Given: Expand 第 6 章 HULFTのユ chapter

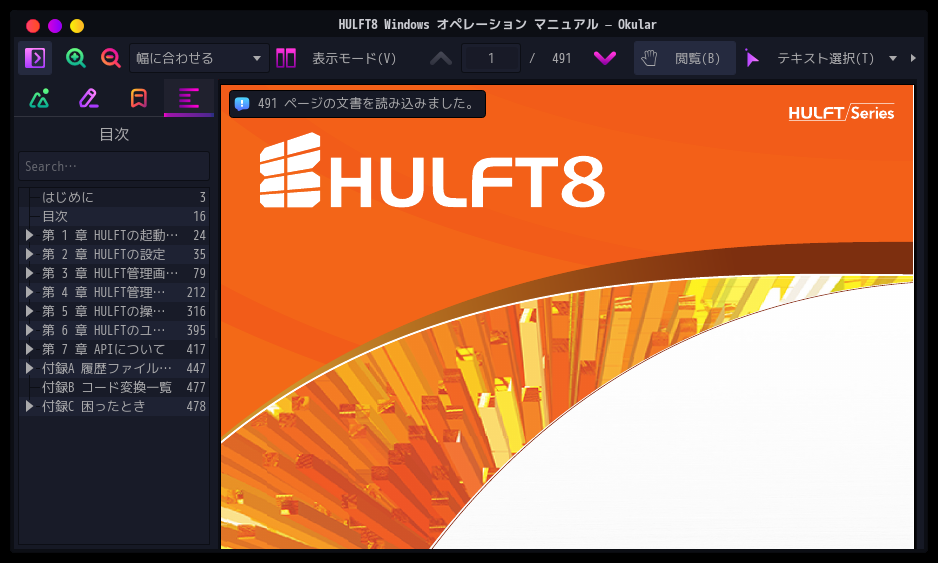Looking at the screenshot, I should 29,330.
